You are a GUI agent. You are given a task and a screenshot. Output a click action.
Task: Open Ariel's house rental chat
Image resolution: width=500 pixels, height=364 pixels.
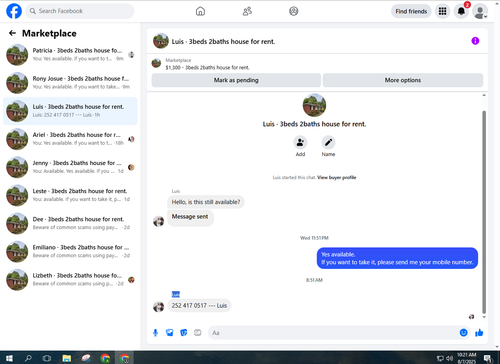(x=70, y=139)
